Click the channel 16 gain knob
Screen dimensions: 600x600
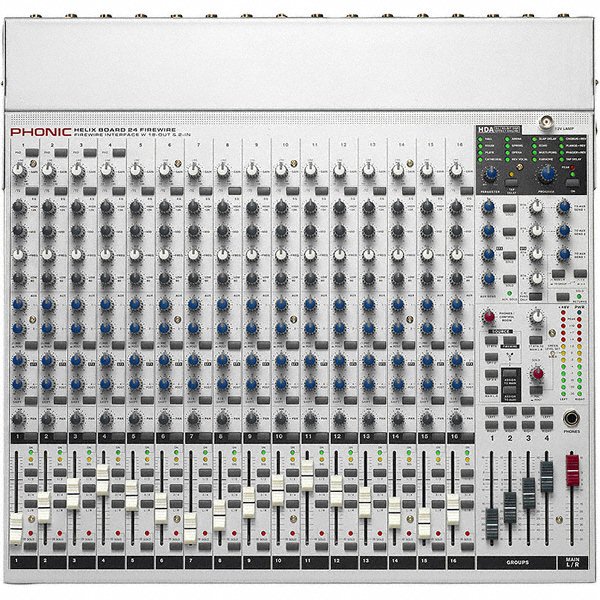point(456,171)
